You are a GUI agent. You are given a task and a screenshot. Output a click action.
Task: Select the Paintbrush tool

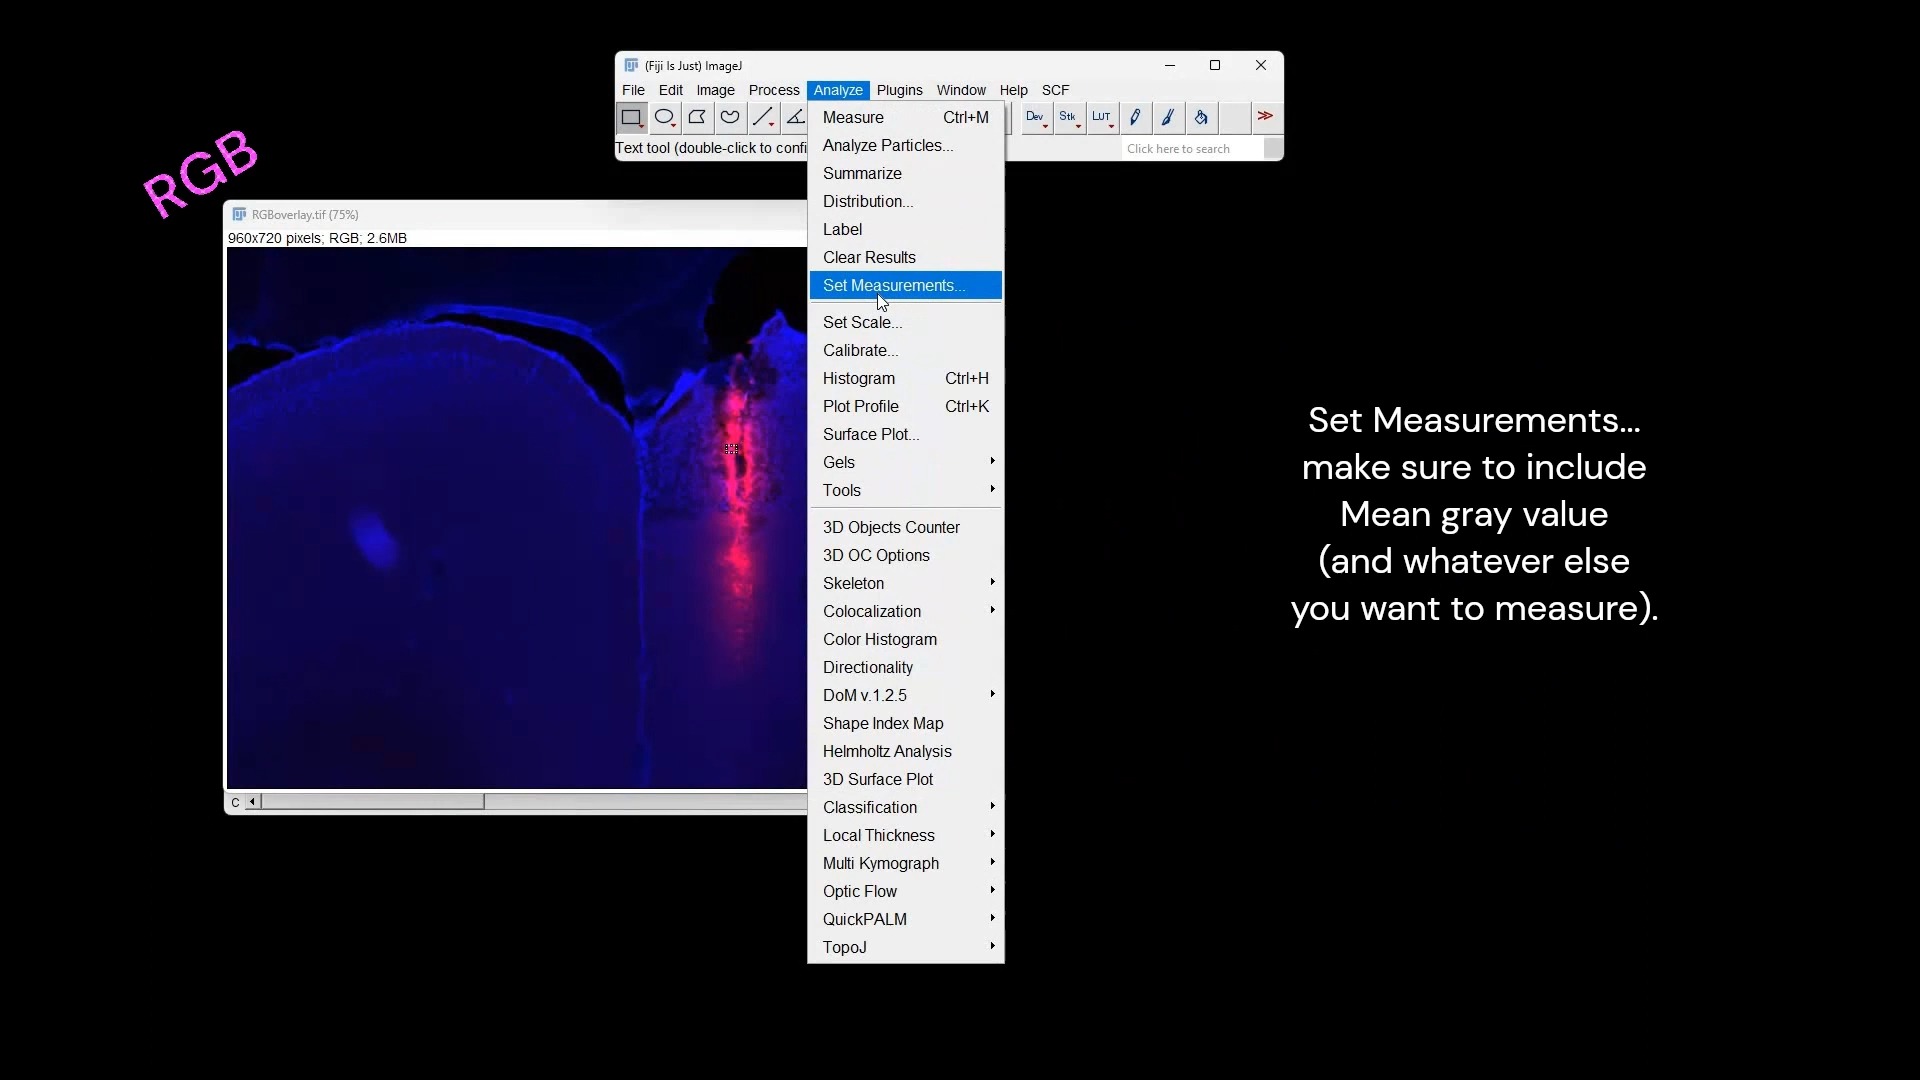click(x=1168, y=118)
